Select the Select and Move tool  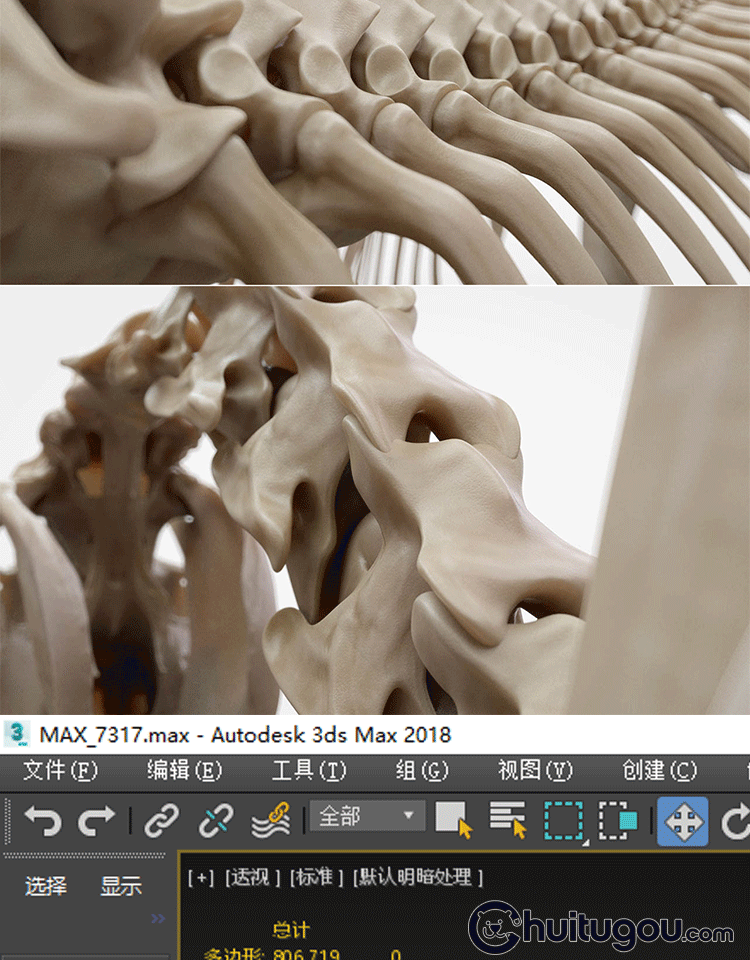click(682, 821)
